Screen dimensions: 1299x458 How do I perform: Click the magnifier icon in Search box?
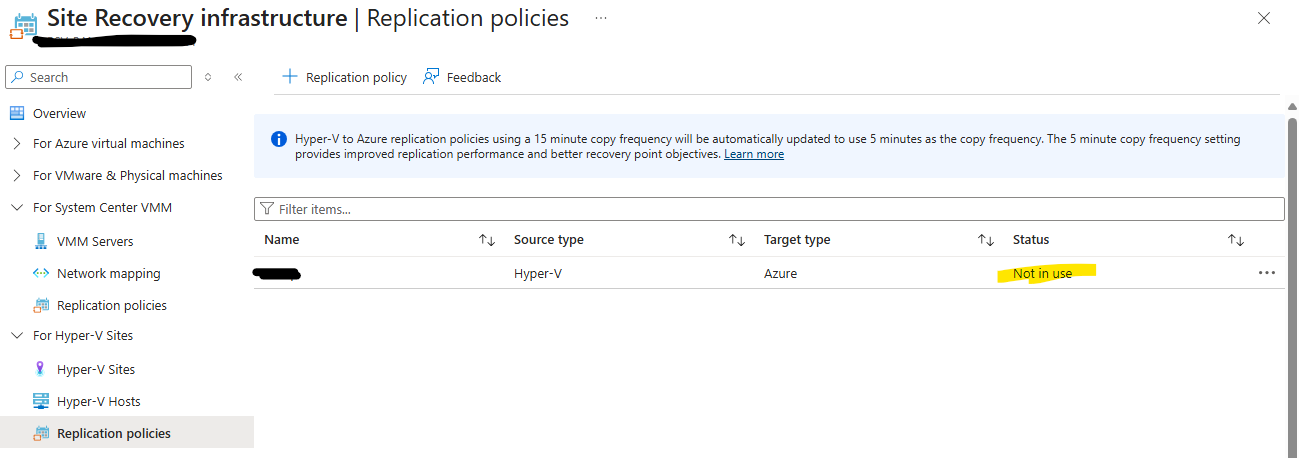(x=19, y=77)
